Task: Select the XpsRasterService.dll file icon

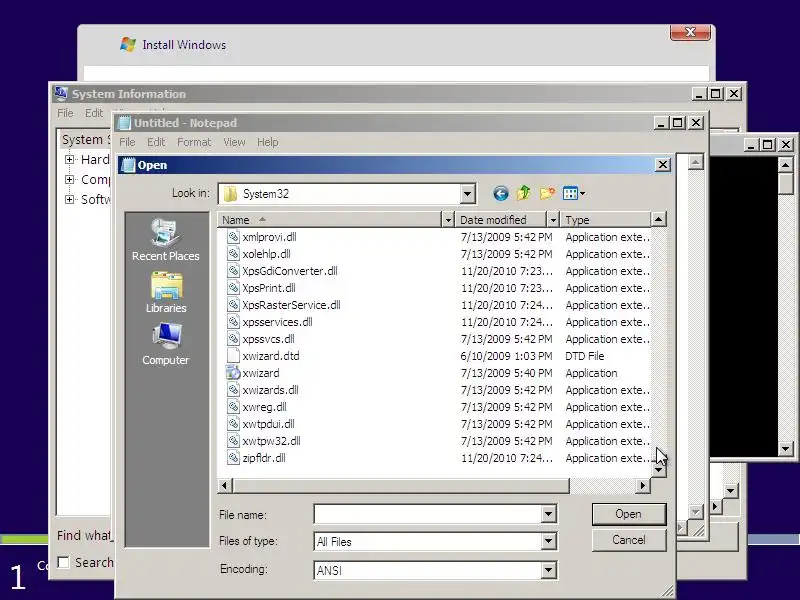Action: click(233, 305)
